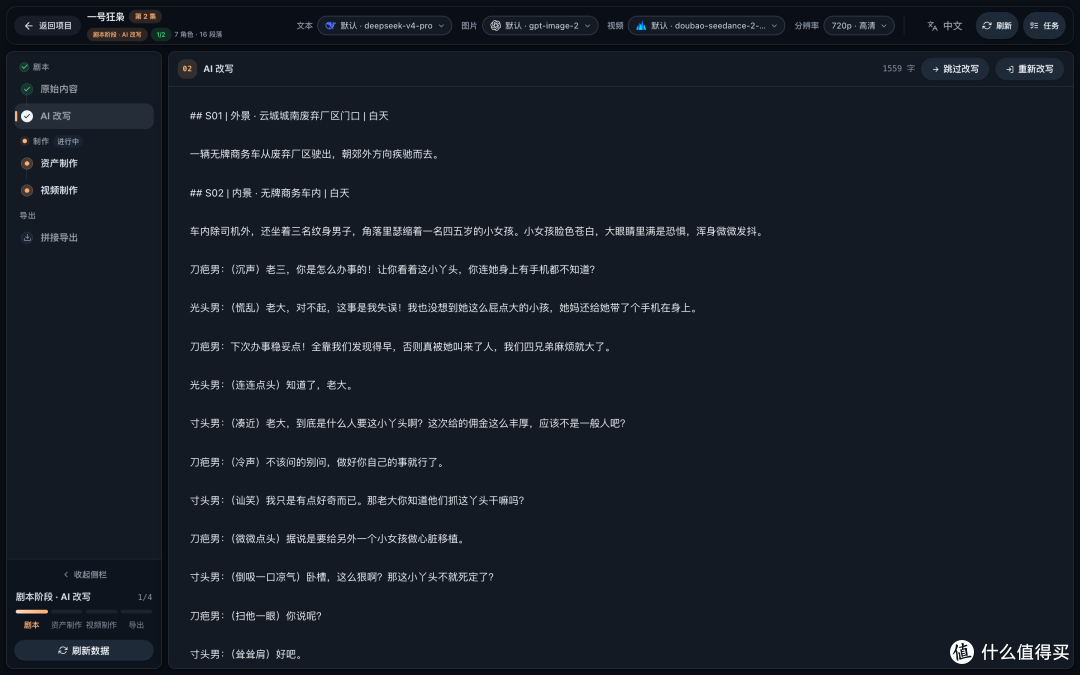Screen dimensions: 1080x675
Task: Select 原始内容 in the sidebar
Action: 84,89
